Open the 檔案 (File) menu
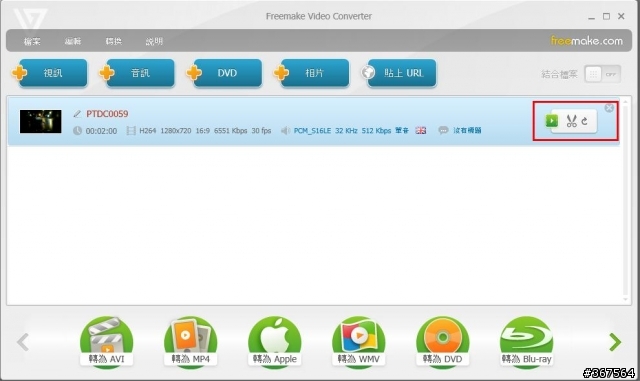 point(32,41)
